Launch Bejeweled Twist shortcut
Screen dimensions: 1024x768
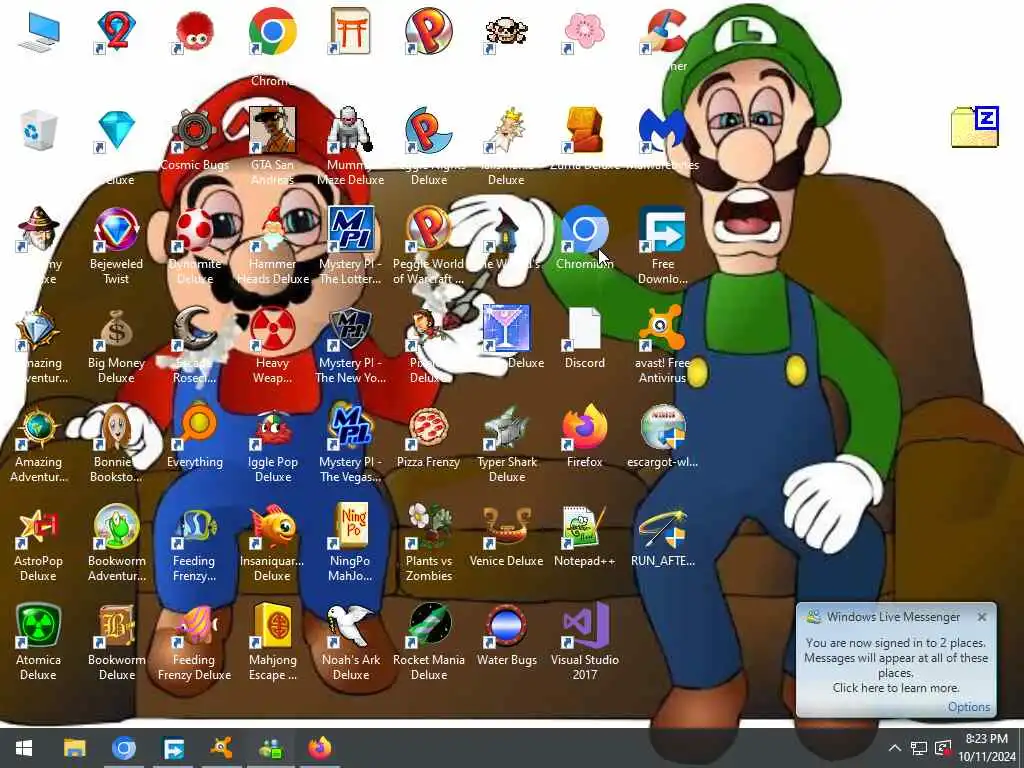pyautogui.click(x=116, y=229)
